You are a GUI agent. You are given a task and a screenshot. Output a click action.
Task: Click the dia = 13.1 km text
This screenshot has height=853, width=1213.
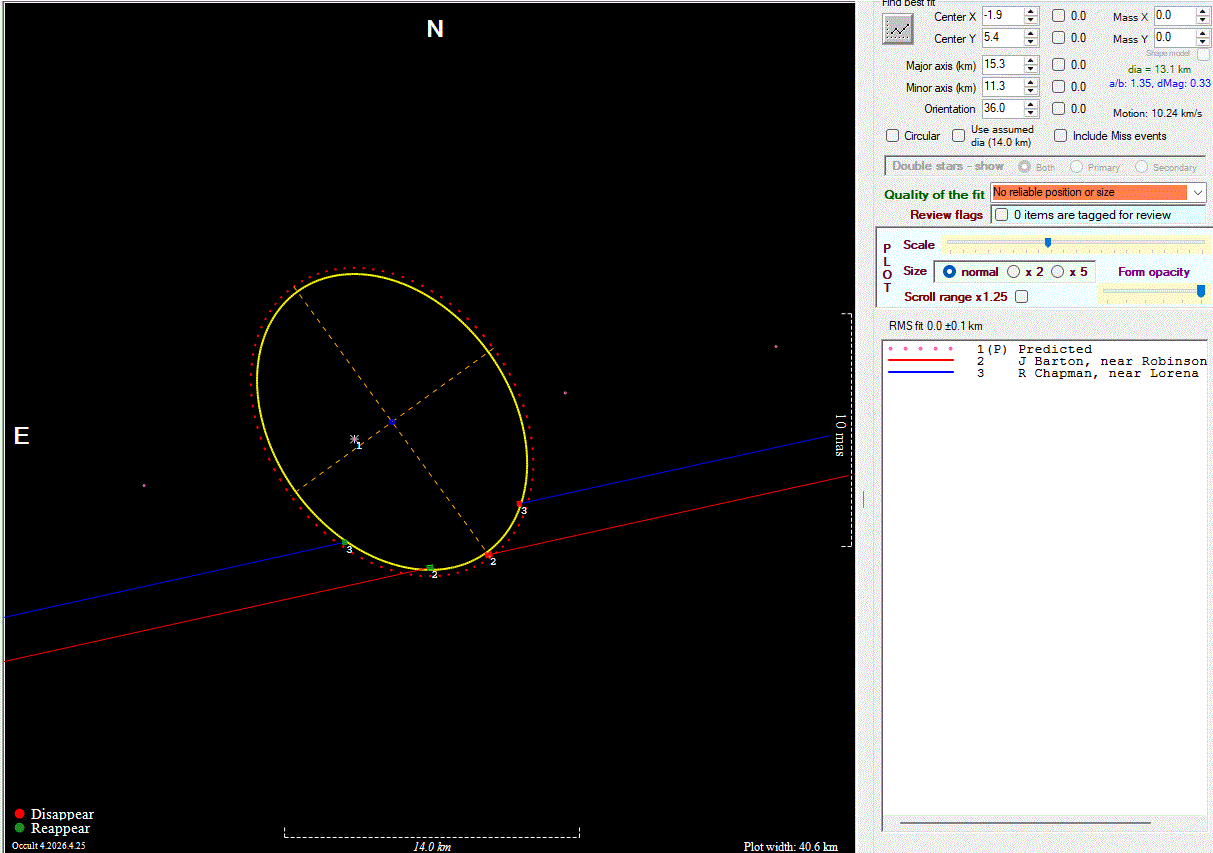tap(1159, 69)
